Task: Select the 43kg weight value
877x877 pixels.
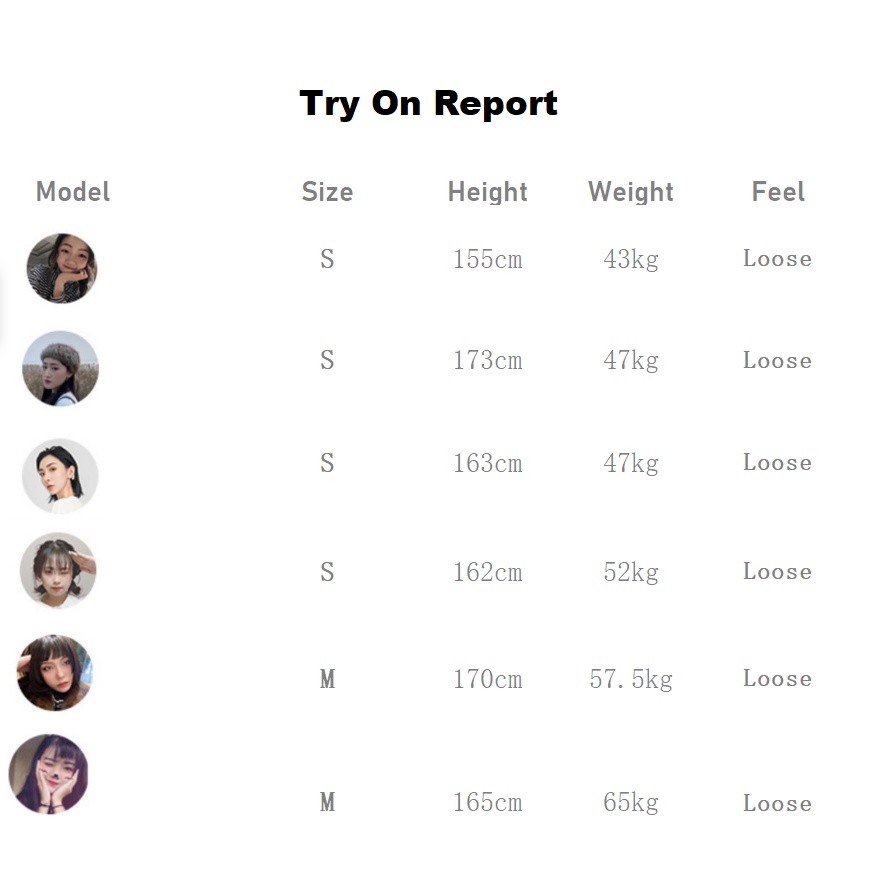Action: tap(631, 260)
